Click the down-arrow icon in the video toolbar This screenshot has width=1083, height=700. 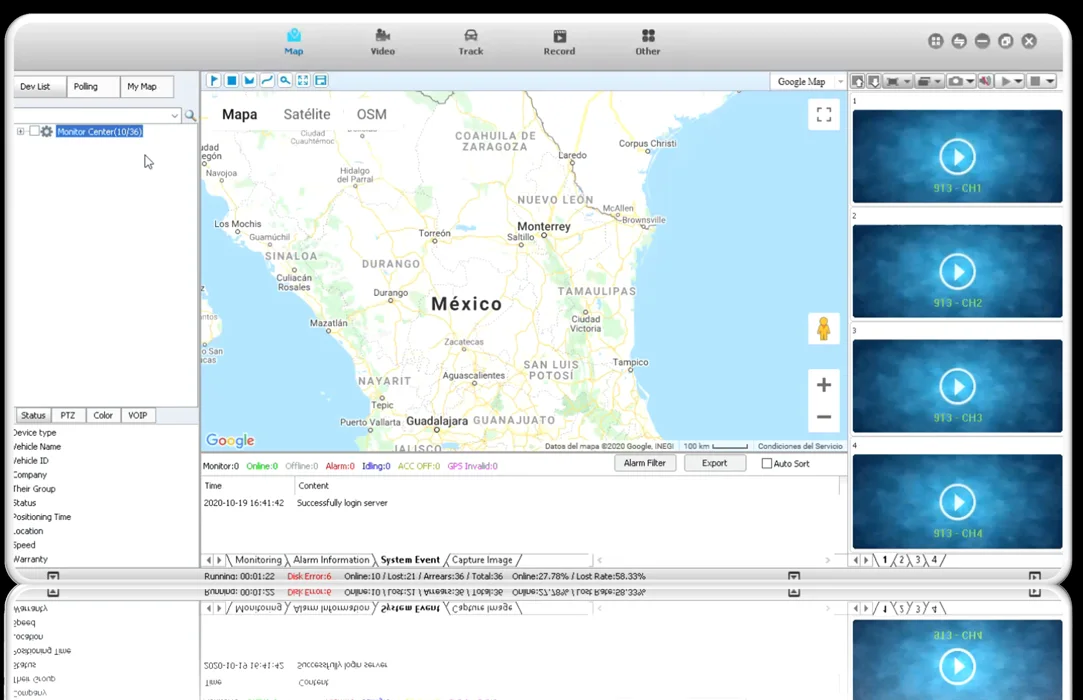pyautogui.click(x=874, y=82)
